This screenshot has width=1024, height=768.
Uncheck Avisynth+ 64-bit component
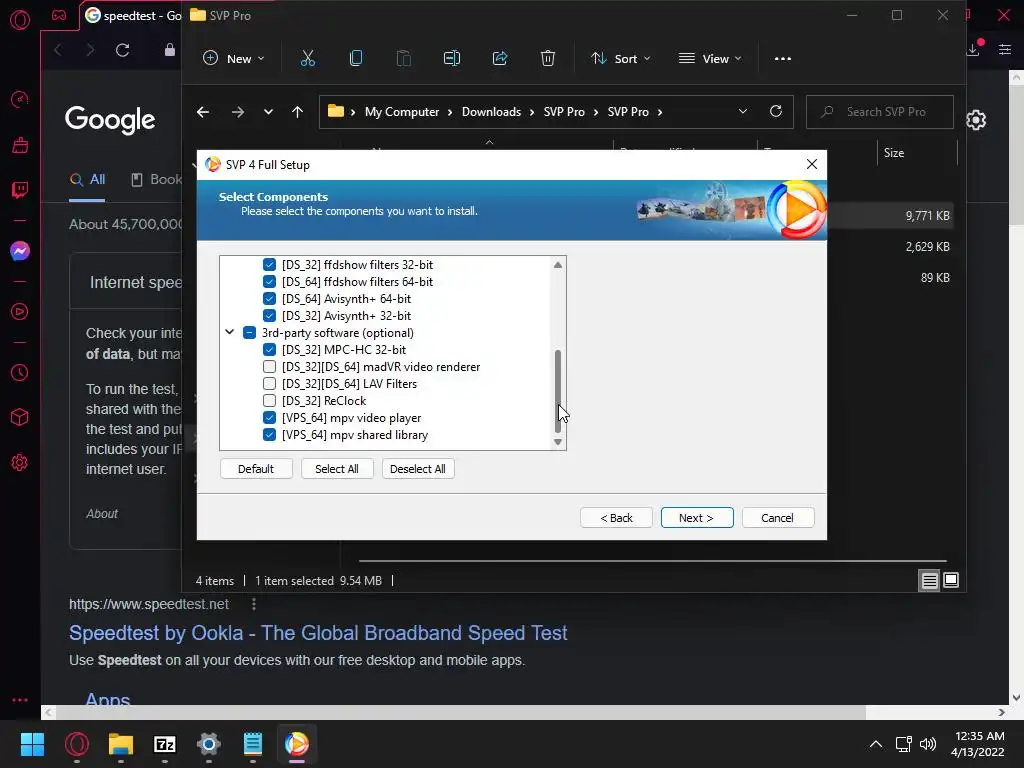tap(269, 298)
